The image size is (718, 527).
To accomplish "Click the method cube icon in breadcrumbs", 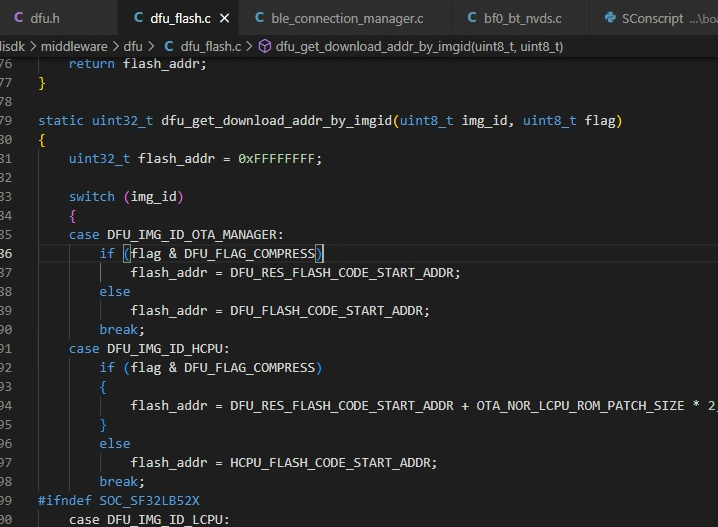I will [x=265, y=46].
